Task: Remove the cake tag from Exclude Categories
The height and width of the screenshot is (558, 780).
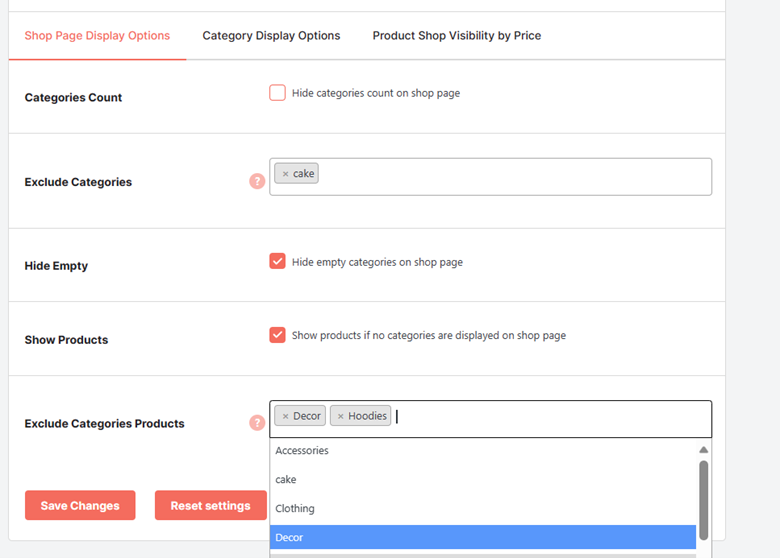Action: tap(286, 174)
